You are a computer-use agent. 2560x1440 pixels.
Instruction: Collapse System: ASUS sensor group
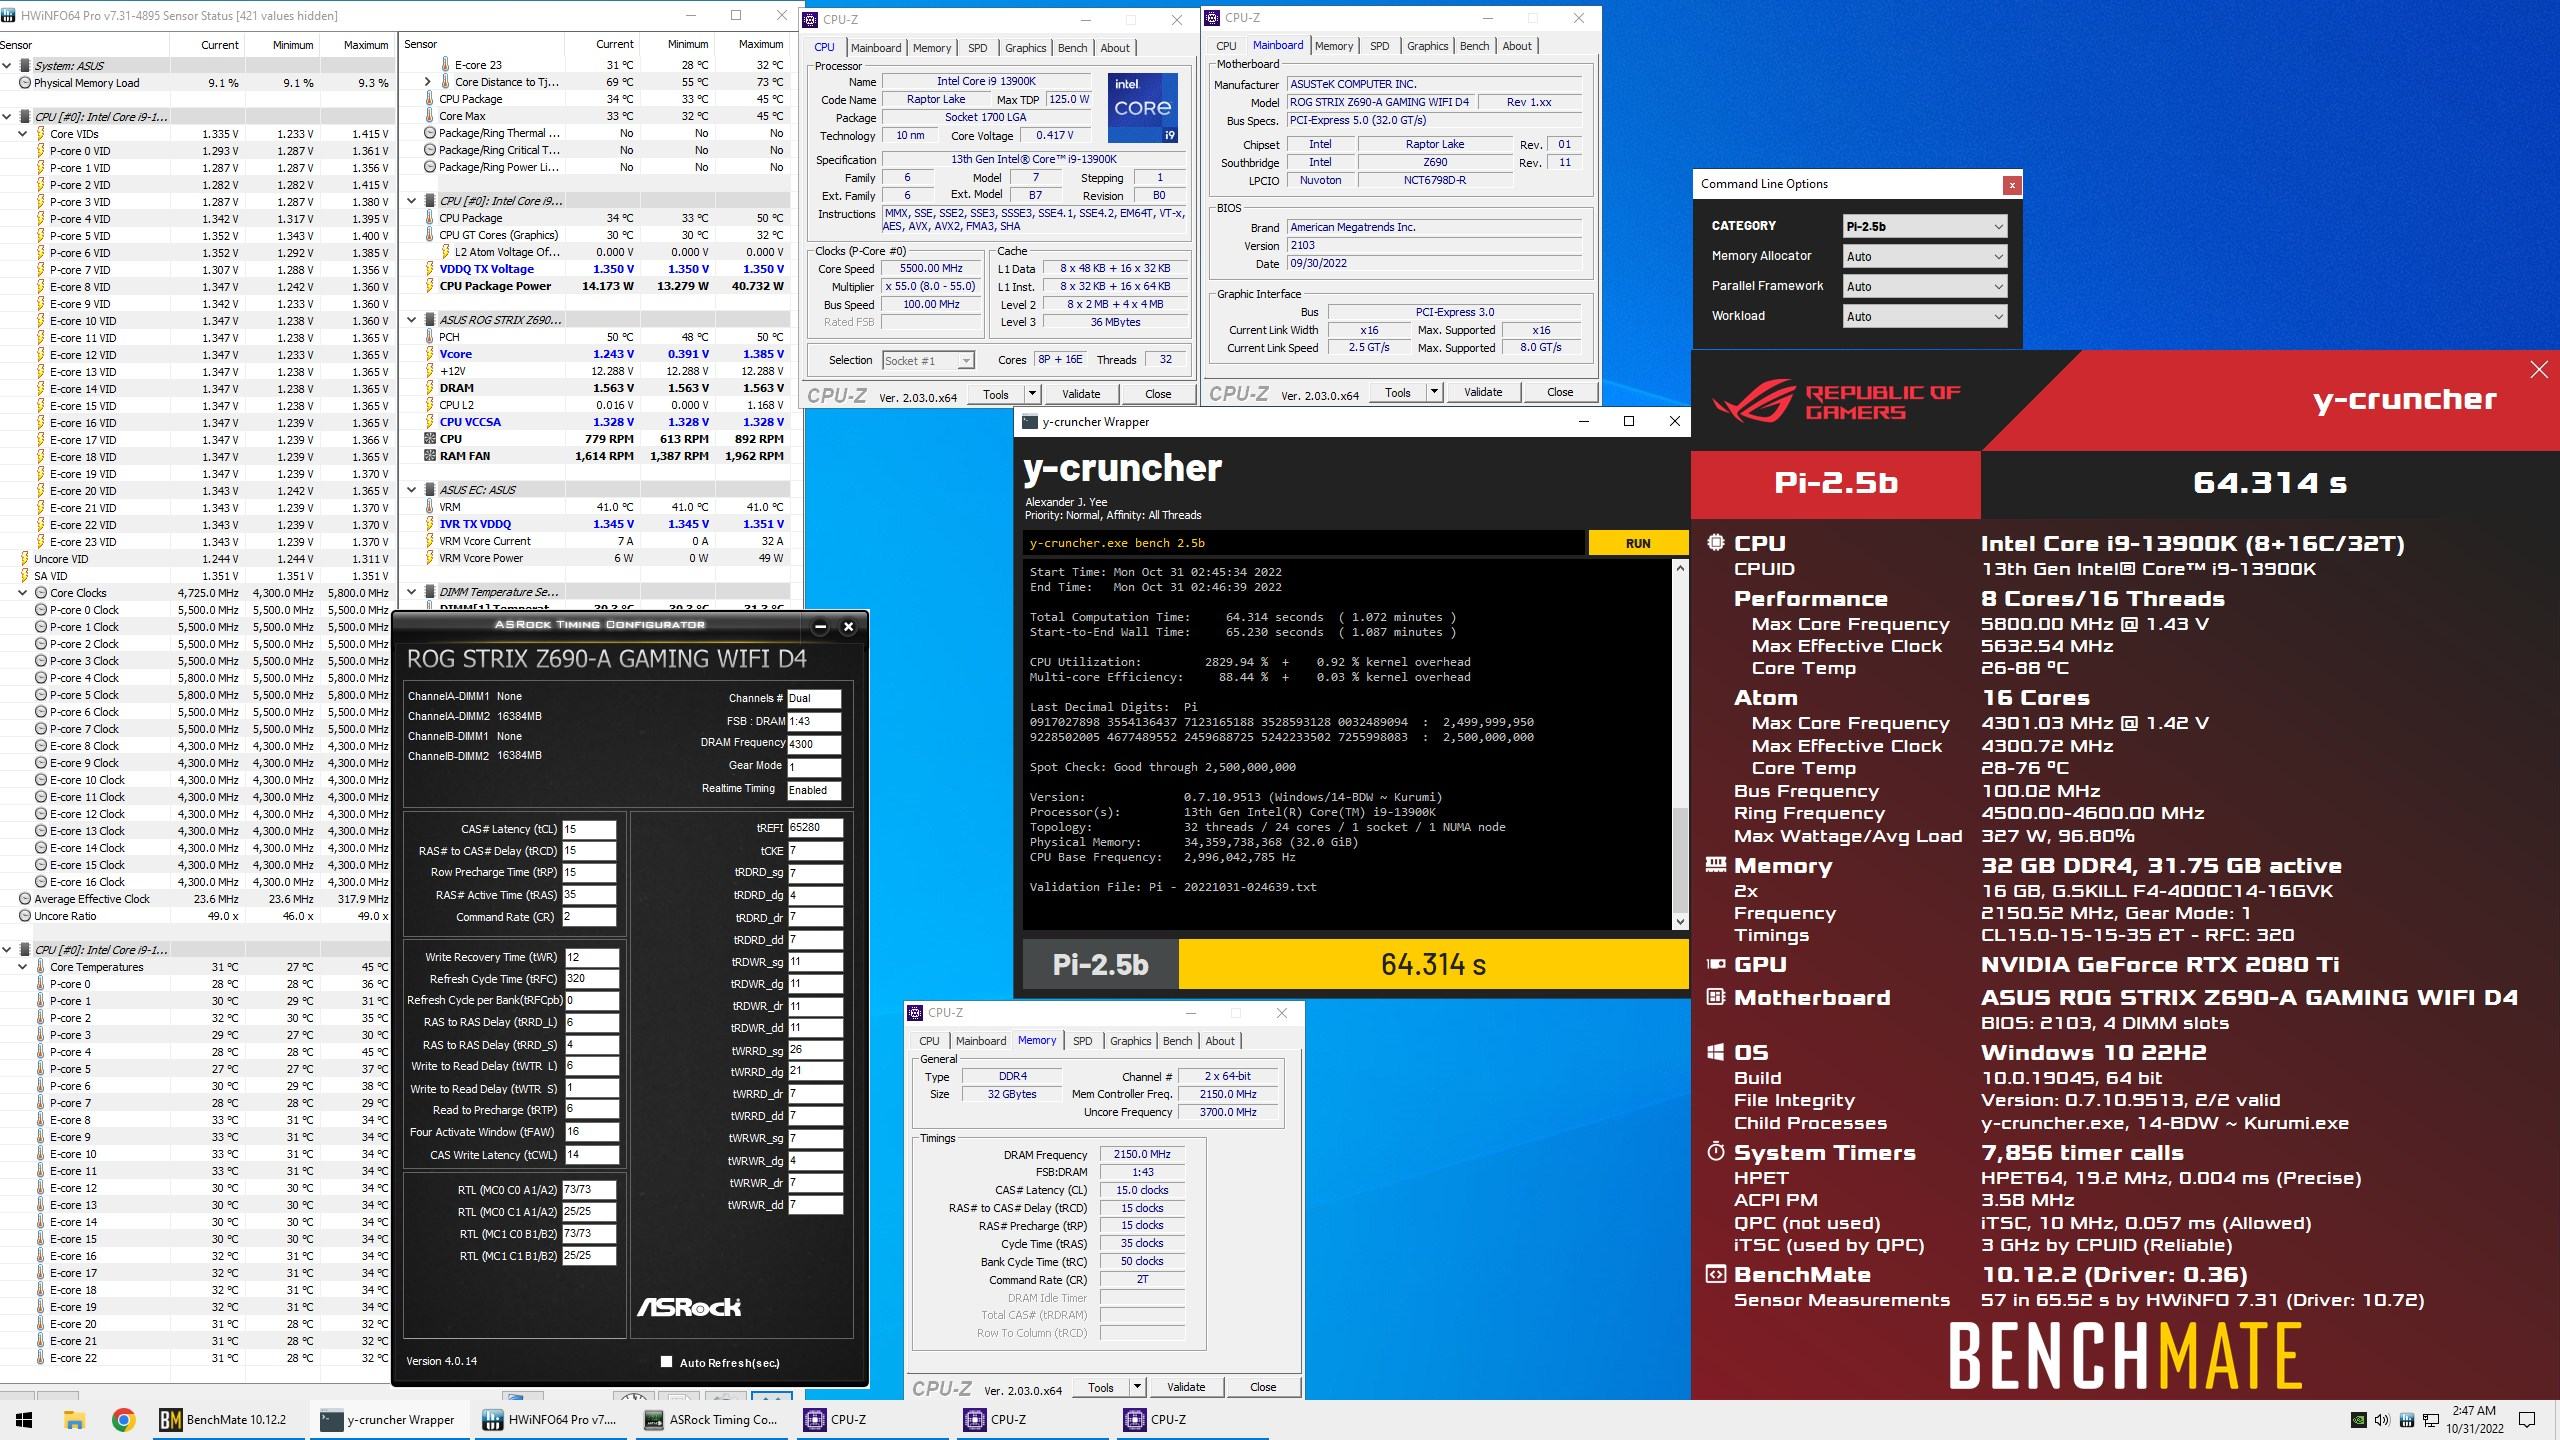pos(7,66)
